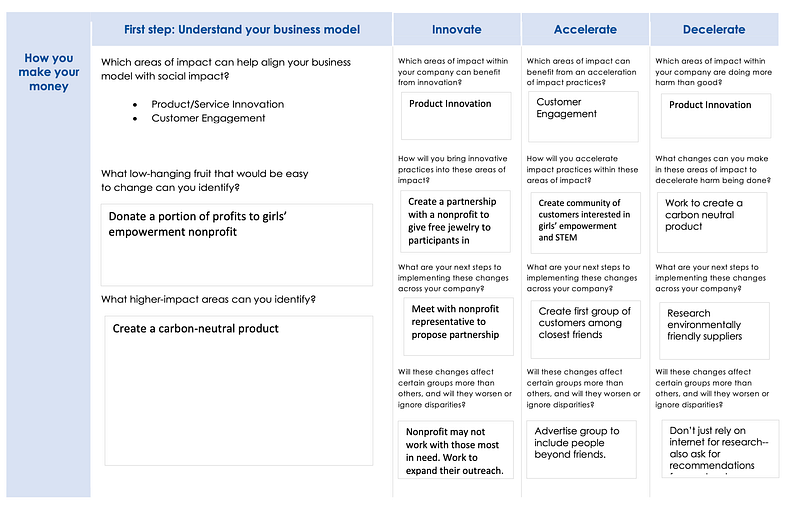This screenshot has width=800, height=515.
Task: Select the 'How you make your money' side label
Action: point(48,72)
